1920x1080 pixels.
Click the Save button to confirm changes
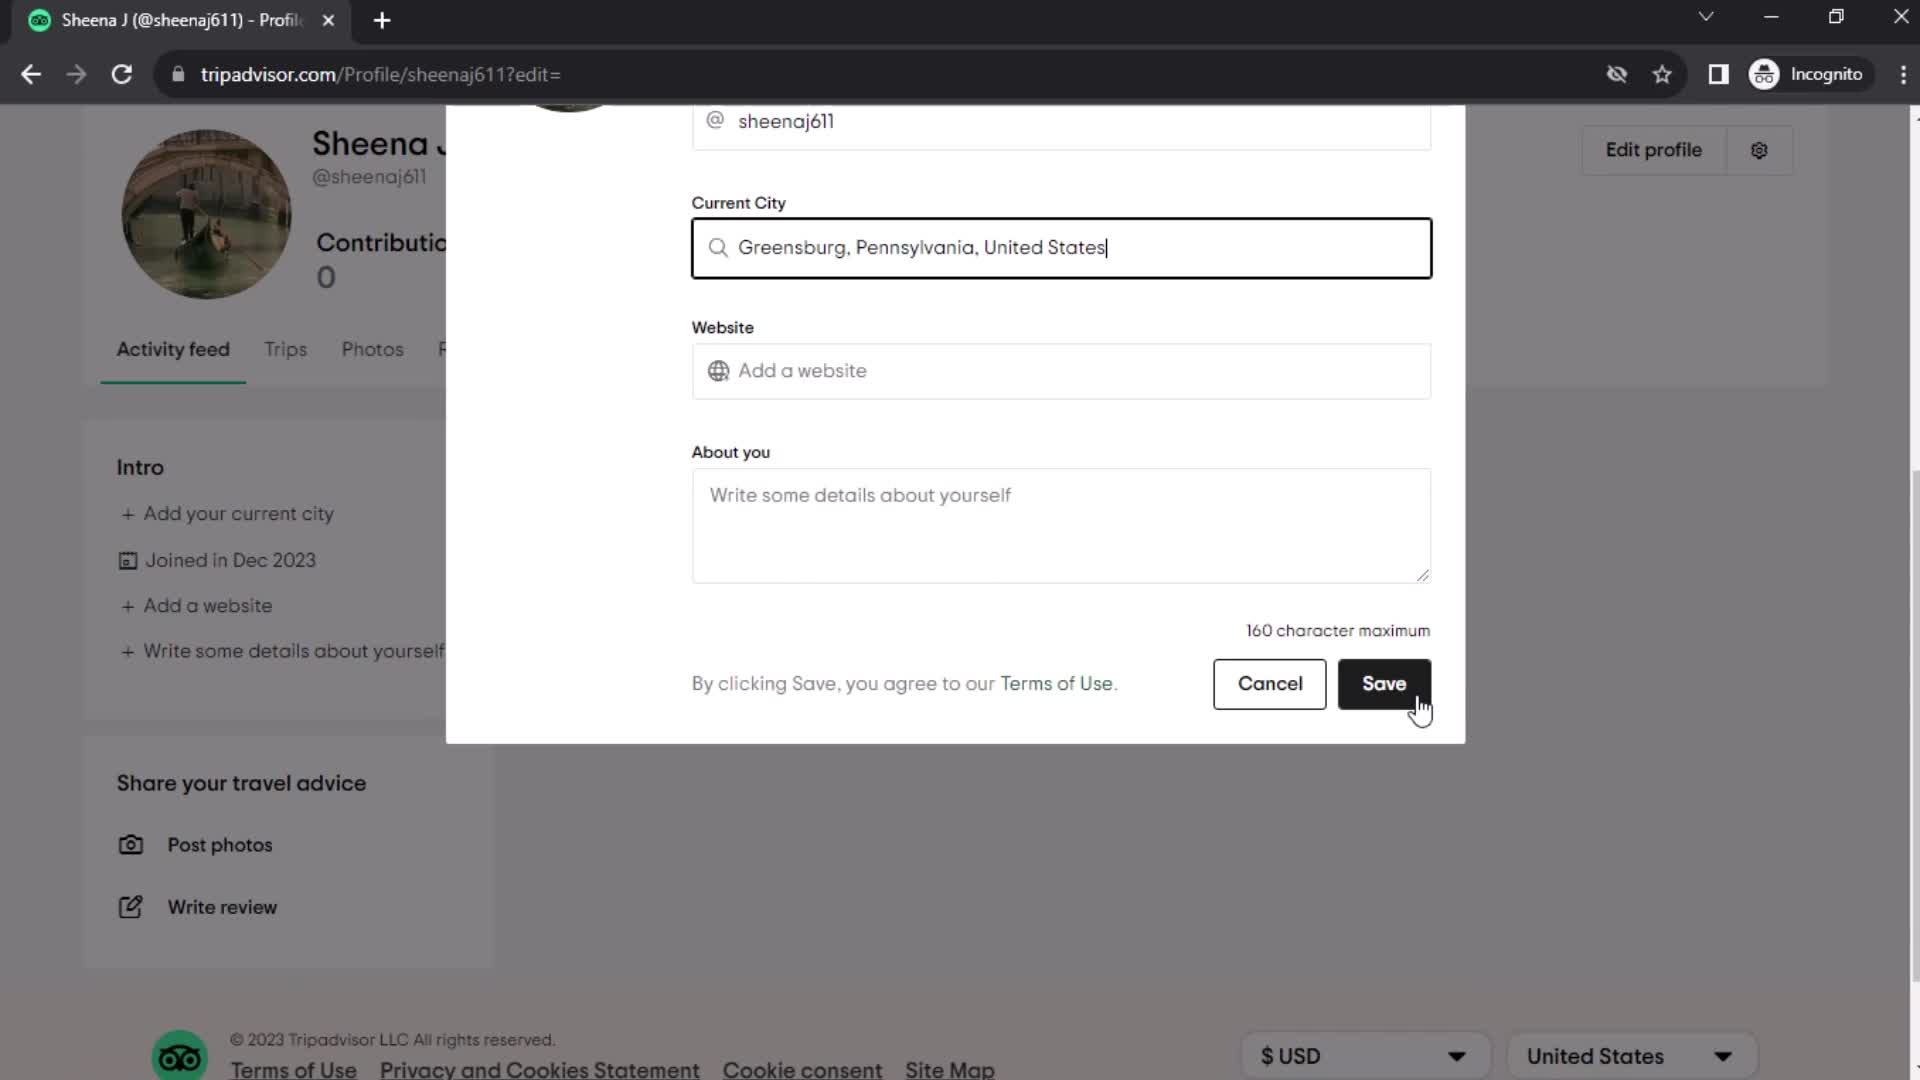pos(1385,683)
